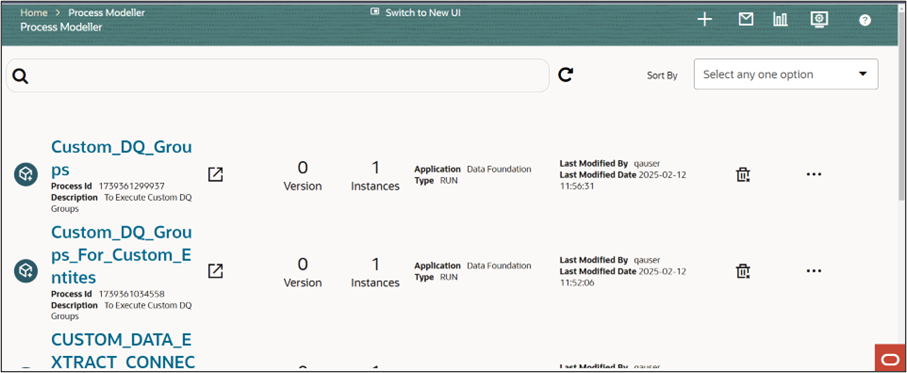Click the monitor settings icon in header

pyautogui.click(x=819, y=20)
